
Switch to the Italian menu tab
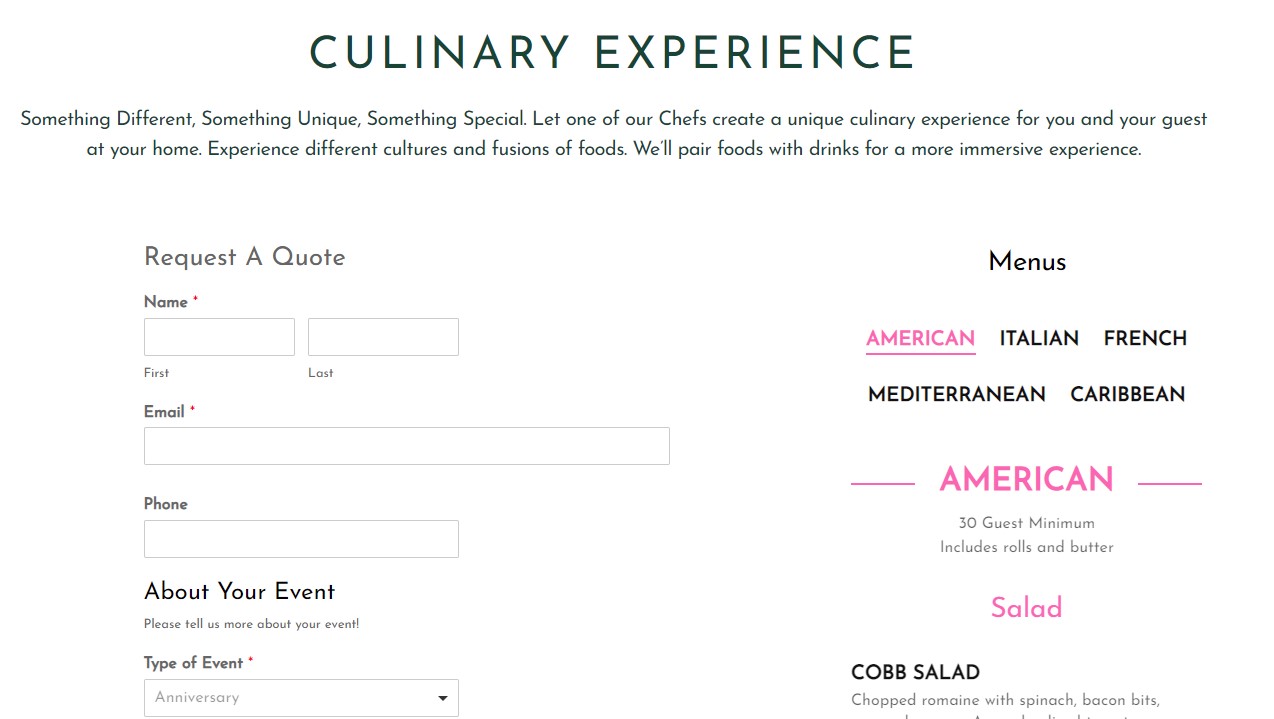coord(1039,338)
